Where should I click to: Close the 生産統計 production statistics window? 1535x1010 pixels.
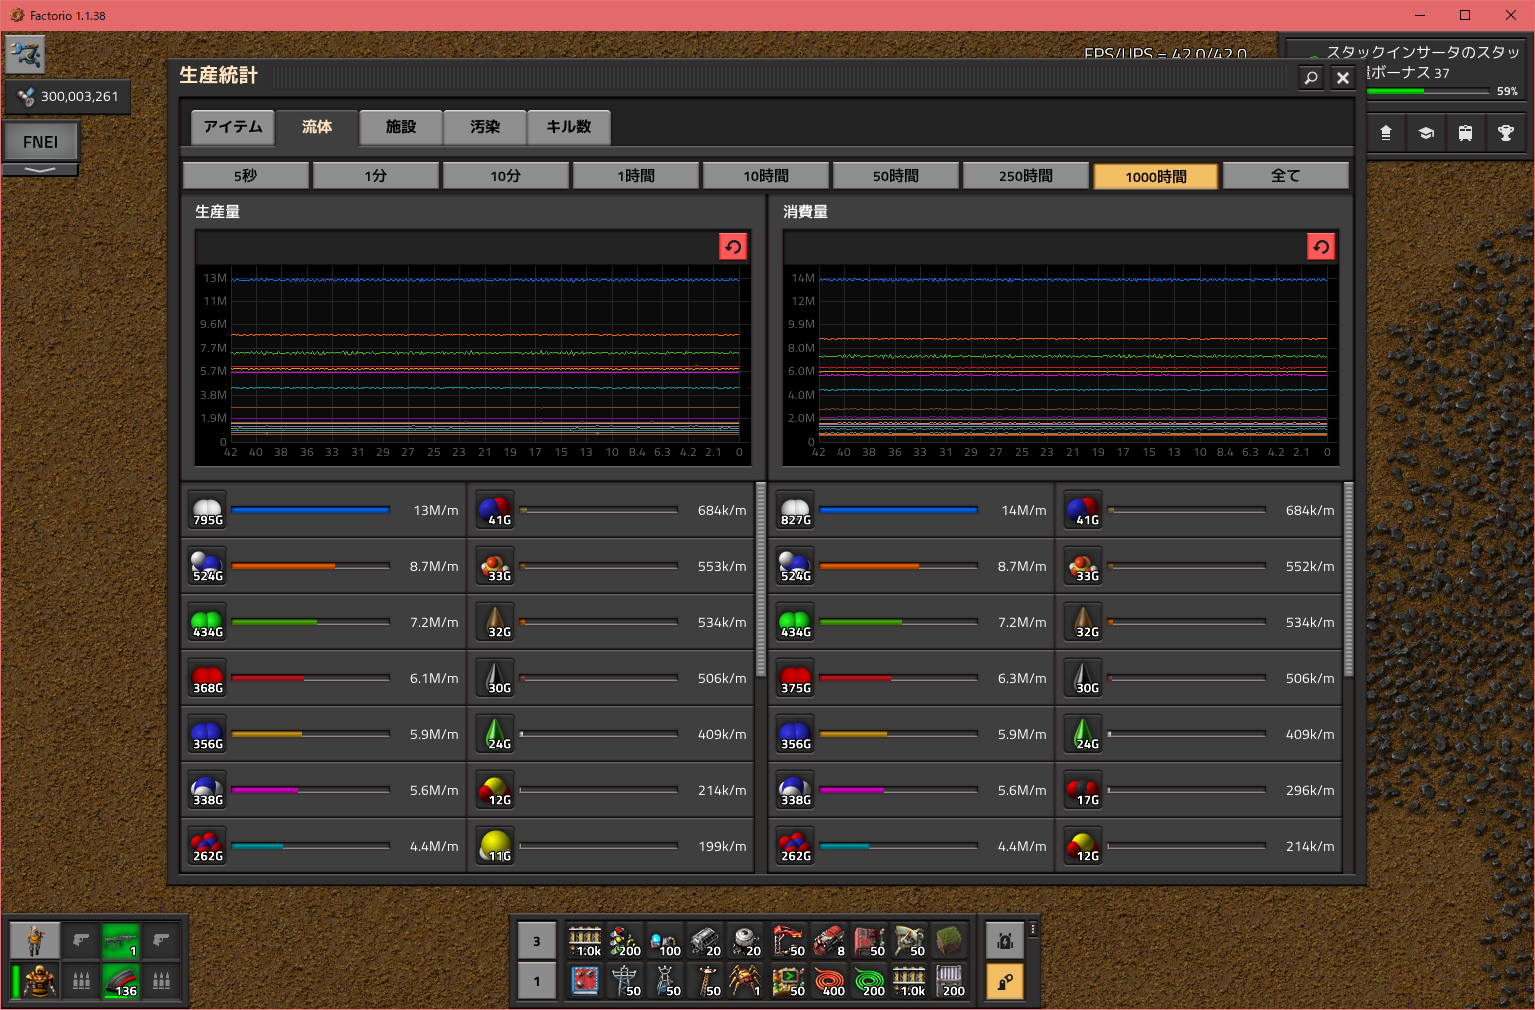click(1343, 77)
